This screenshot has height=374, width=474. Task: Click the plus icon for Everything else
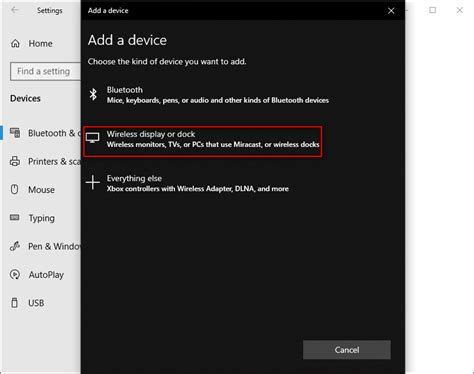pos(93,182)
